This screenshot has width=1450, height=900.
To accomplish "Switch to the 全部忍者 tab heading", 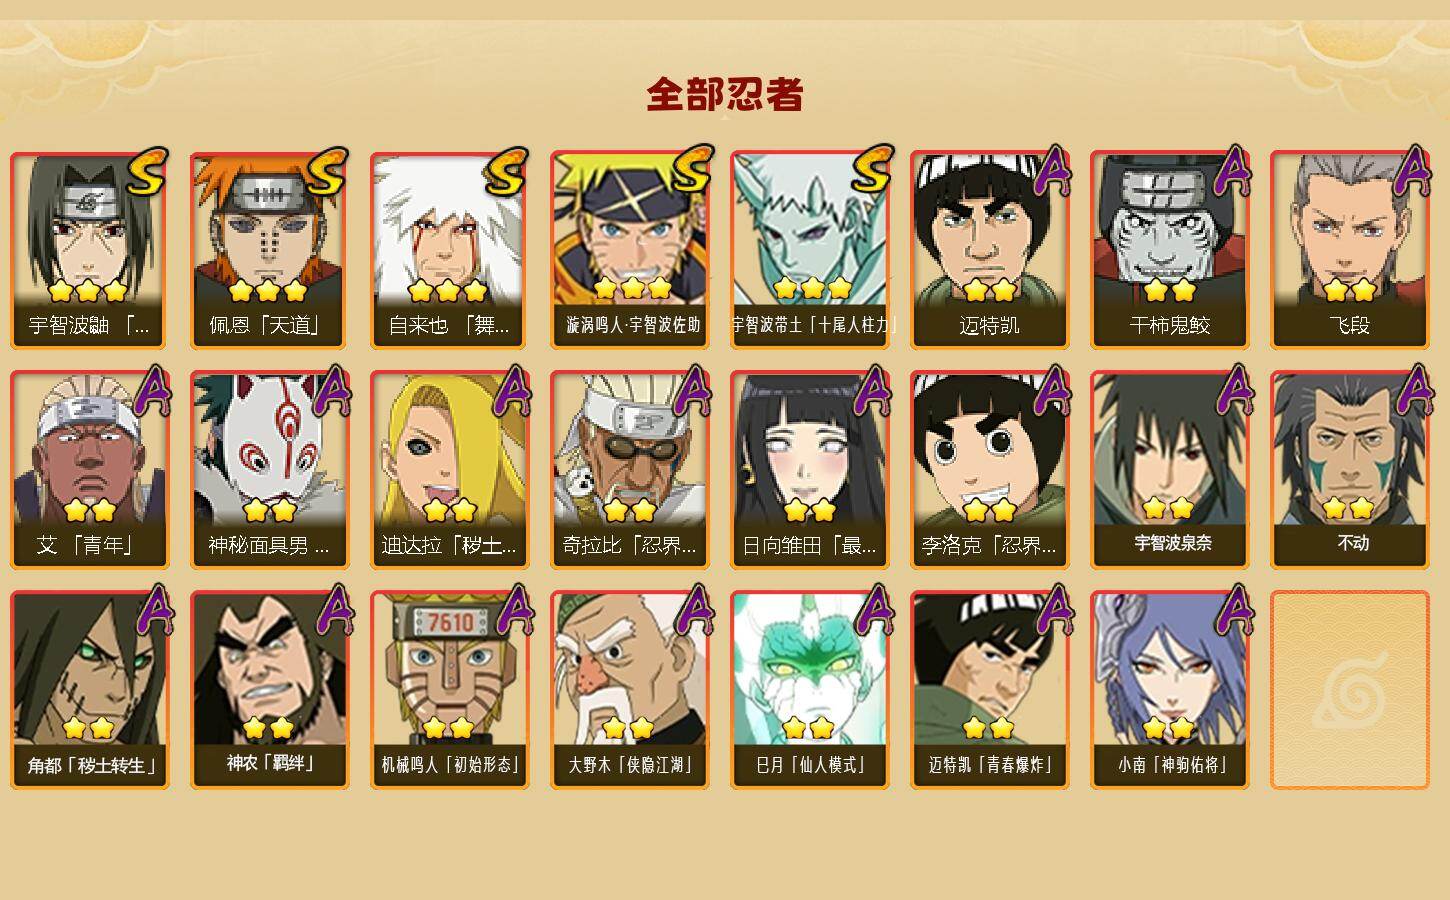I will (725, 94).
